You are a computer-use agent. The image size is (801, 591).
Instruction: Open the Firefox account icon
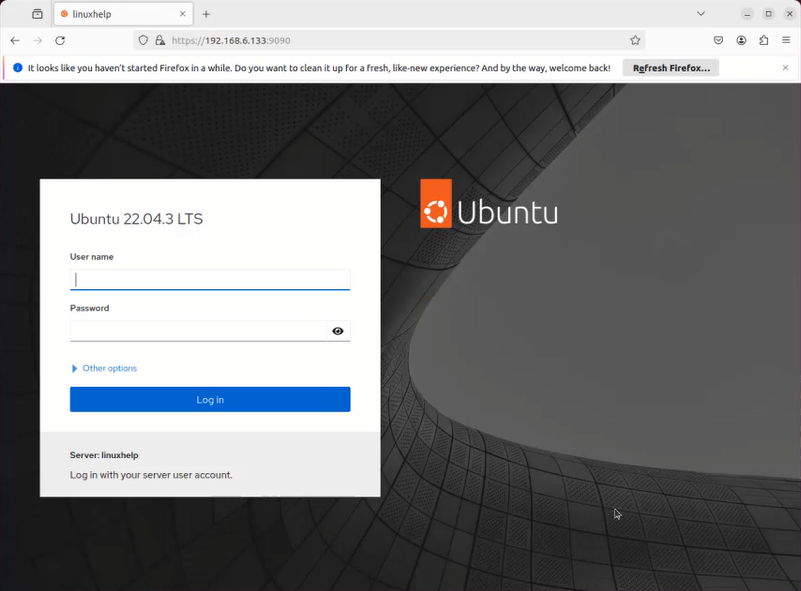click(x=741, y=40)
